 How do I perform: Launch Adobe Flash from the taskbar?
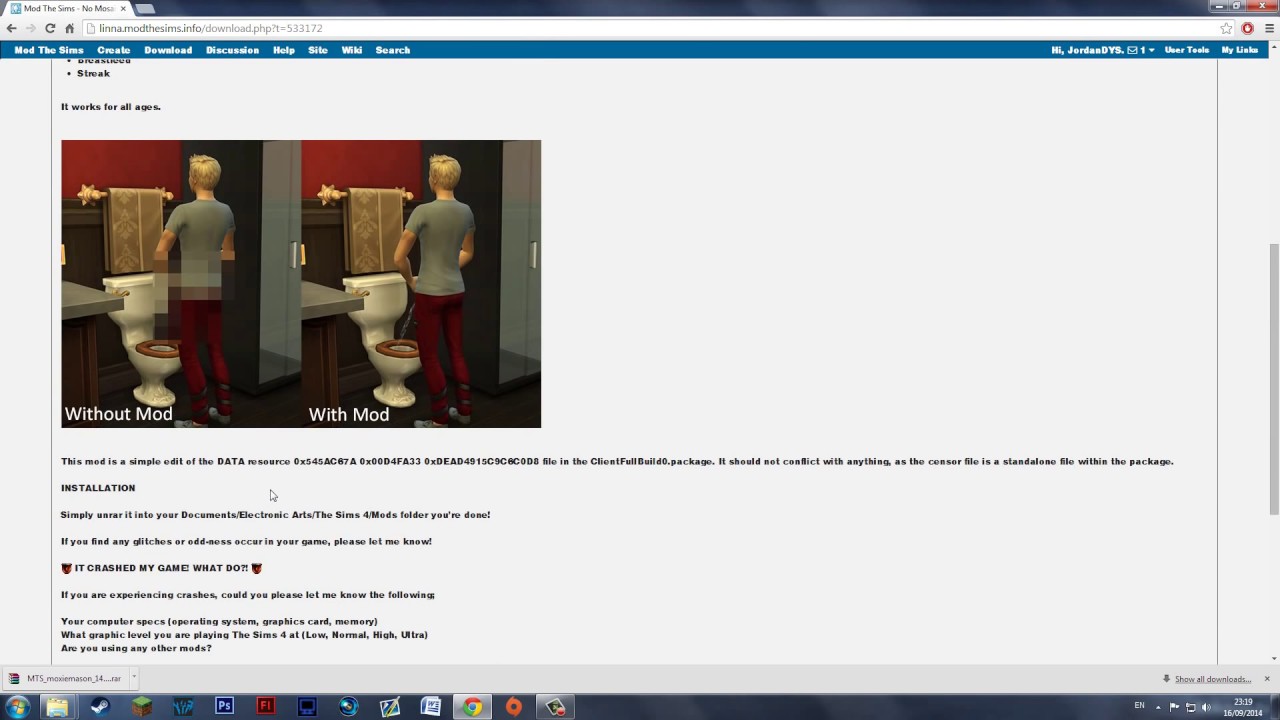(x=266, y=707)
